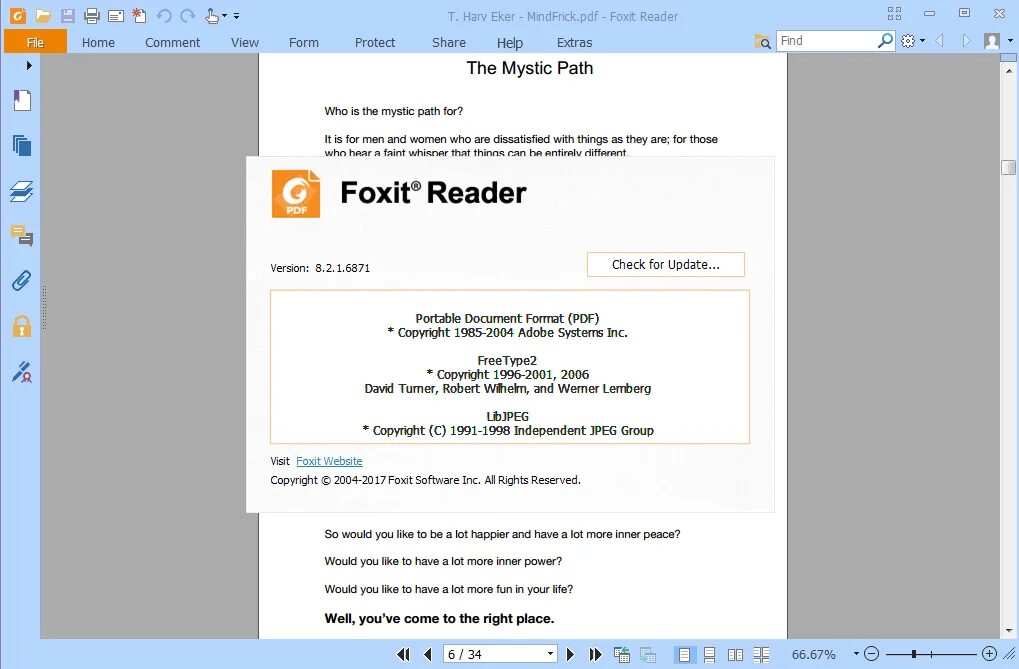Click the Foxit Reader application icon in title bar
The width and height of the screenshot is (1019, 669).
18,15
